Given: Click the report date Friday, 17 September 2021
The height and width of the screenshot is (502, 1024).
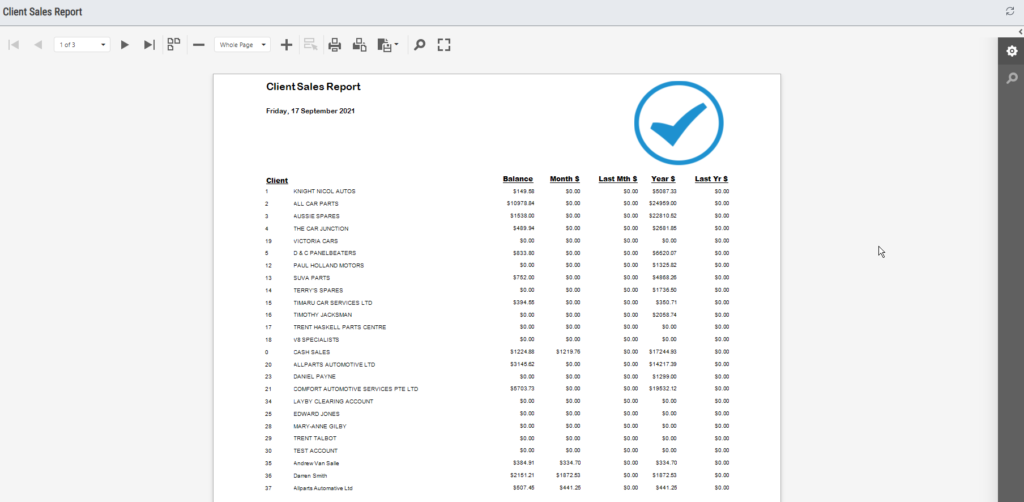Looking at the screenshot, I should pos(310,111).
